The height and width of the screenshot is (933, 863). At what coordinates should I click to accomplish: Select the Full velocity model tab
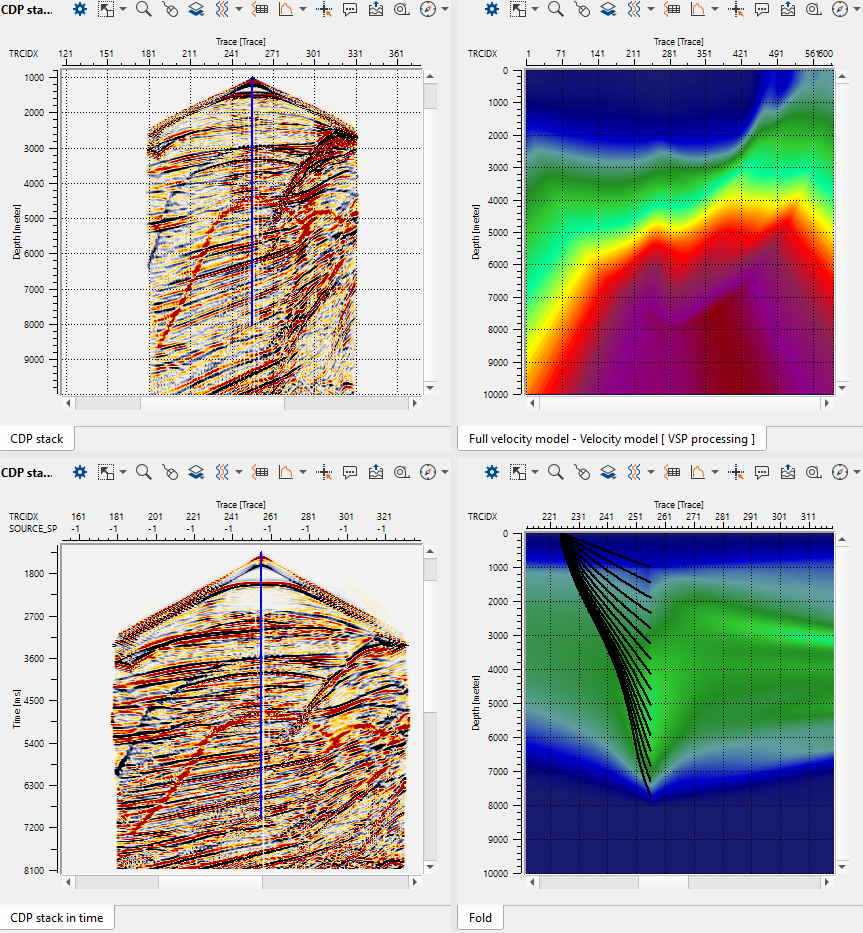tap(611, 438)
